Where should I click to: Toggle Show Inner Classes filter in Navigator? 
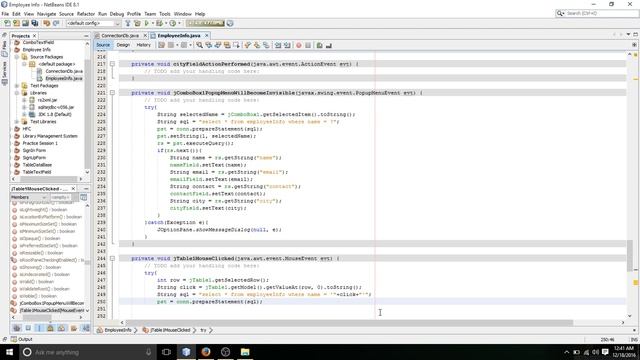tap(61, 328)
